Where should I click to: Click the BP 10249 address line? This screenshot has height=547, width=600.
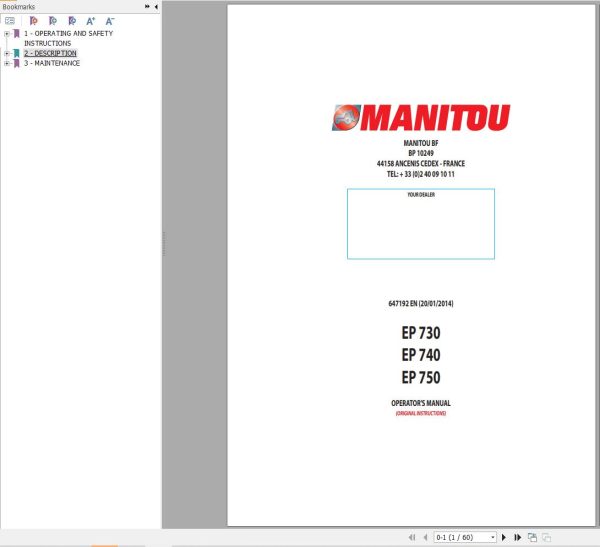point(421,153)
